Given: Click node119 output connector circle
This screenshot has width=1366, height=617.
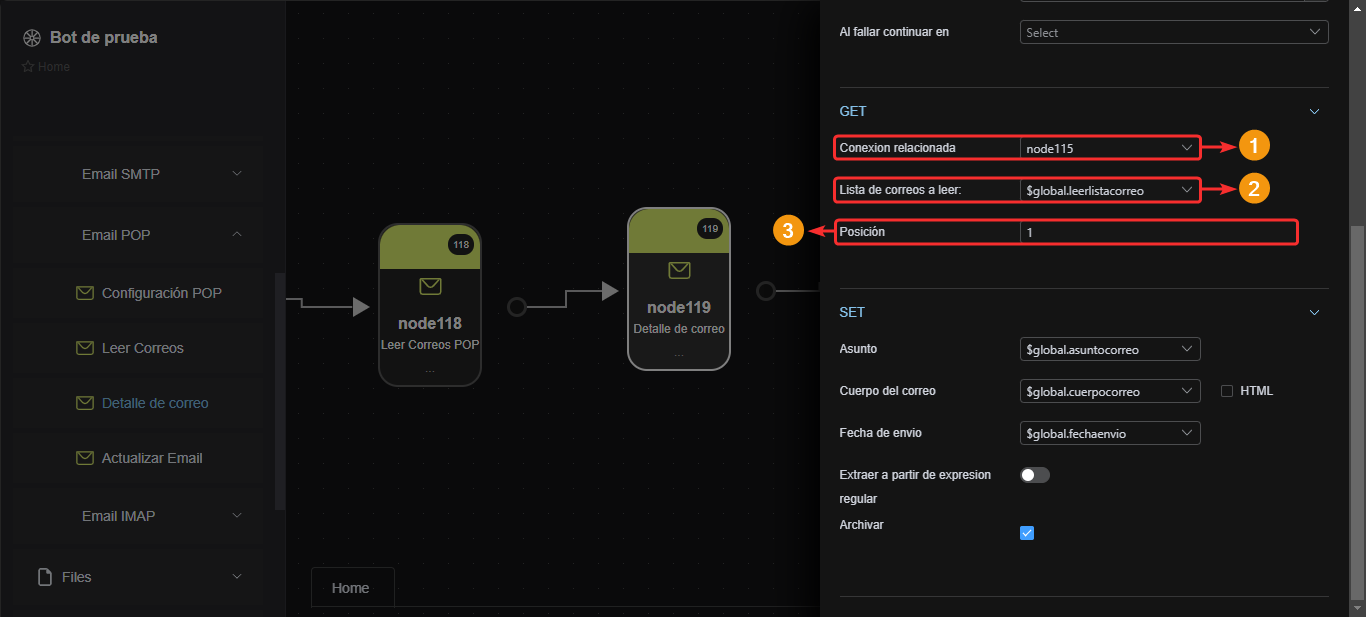Looking at the screenshot, I should click(x=765, y=291).
